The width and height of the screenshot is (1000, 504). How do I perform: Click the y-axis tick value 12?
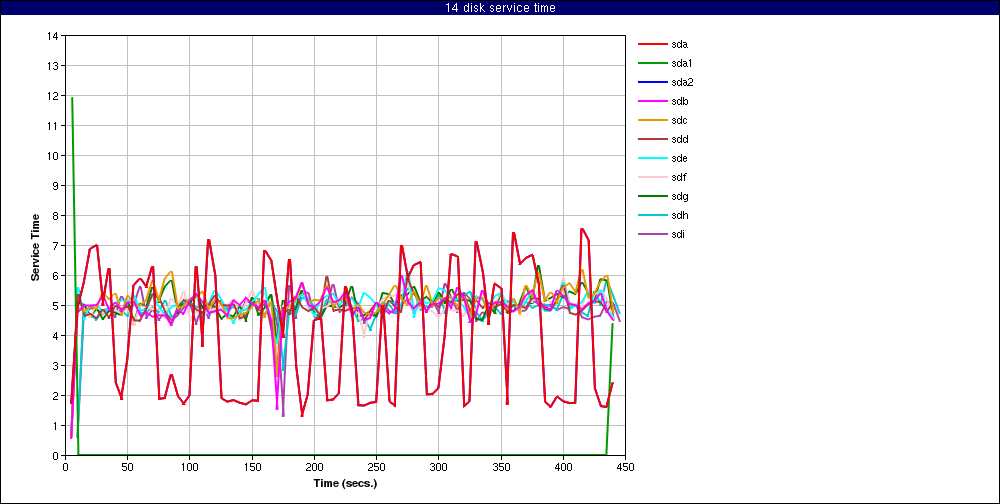53,96
